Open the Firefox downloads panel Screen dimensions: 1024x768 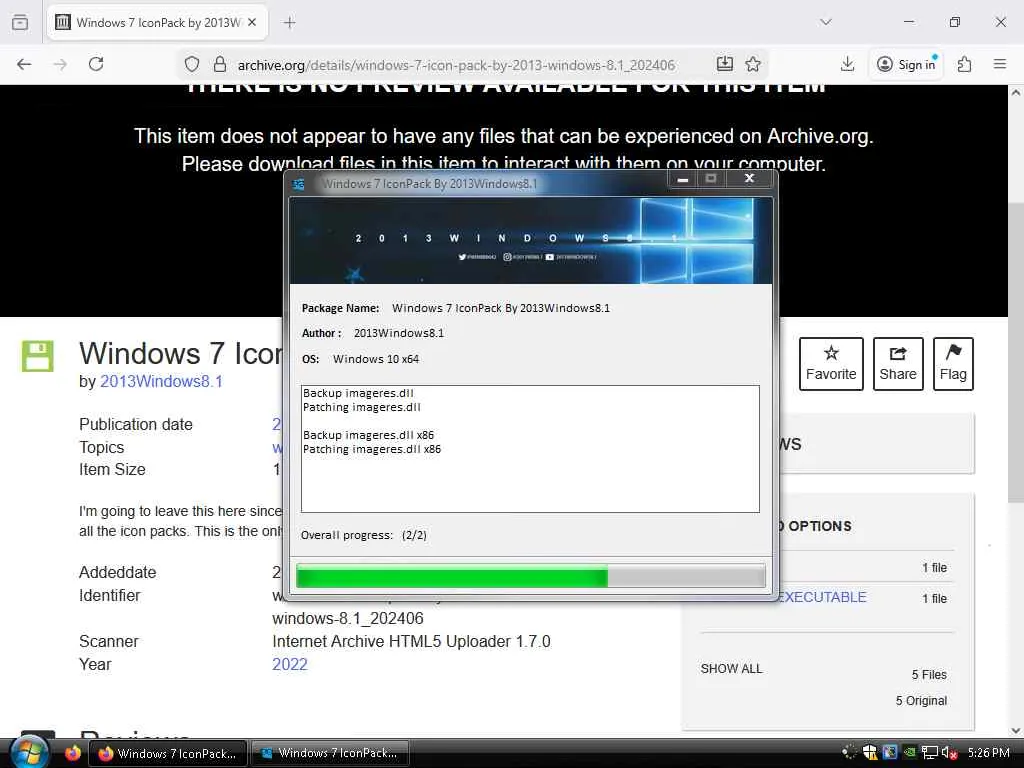pos(847,64)
